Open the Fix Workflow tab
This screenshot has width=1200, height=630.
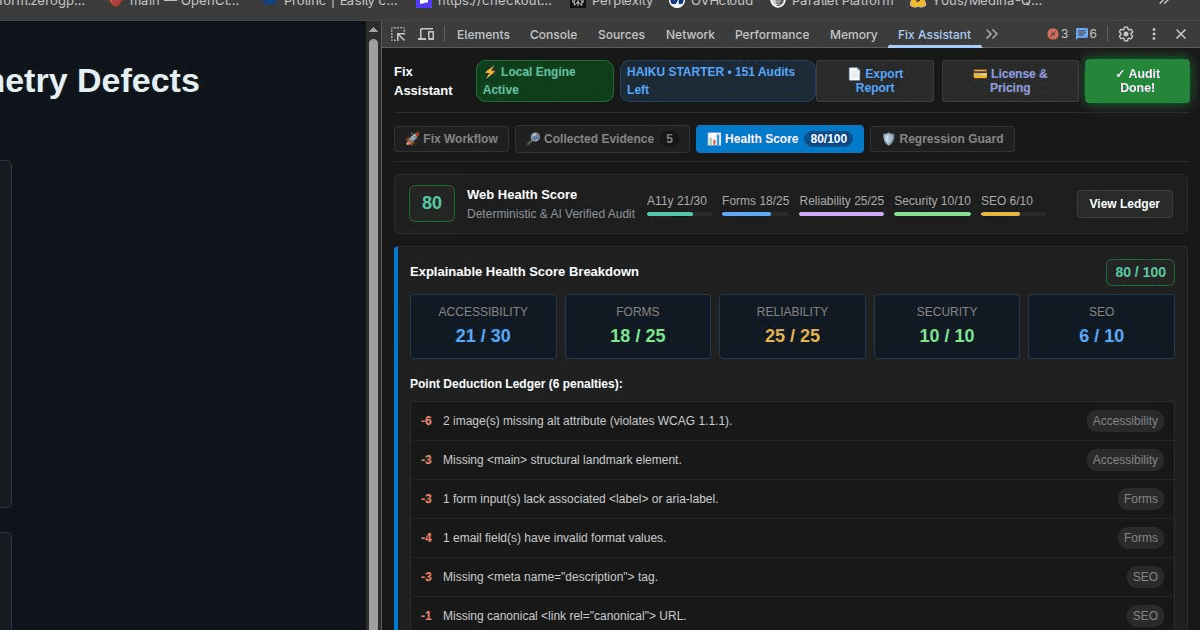pyautogui.click(x=452, y=139)
